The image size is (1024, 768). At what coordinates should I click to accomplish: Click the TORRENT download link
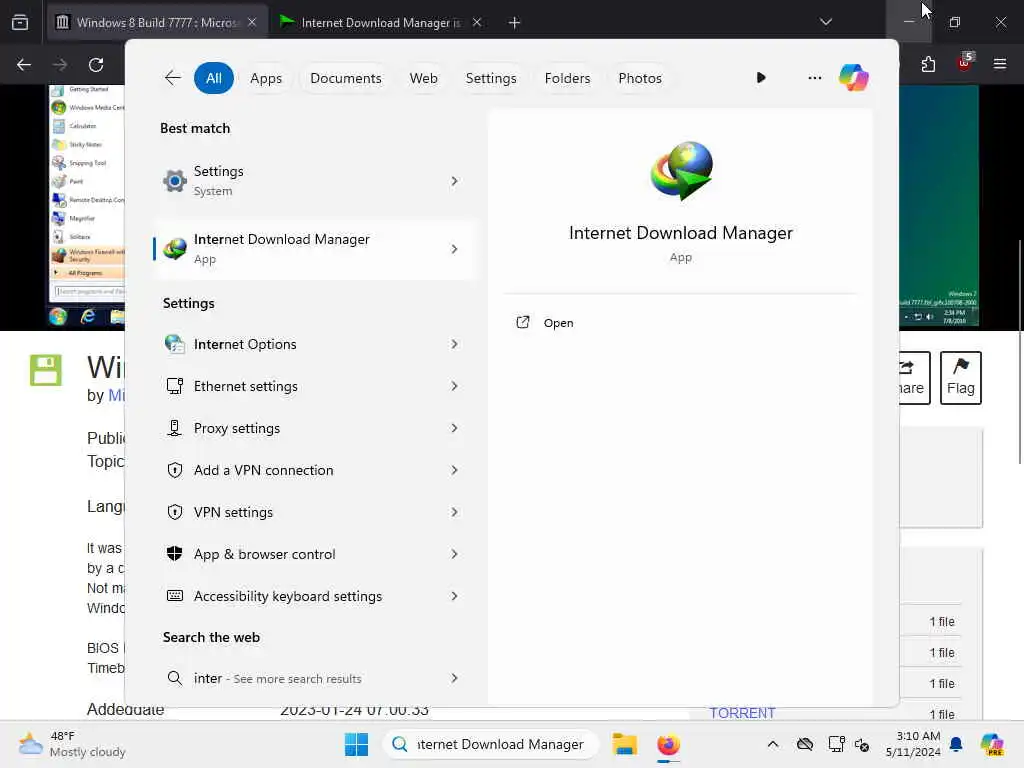pos(743,712)
